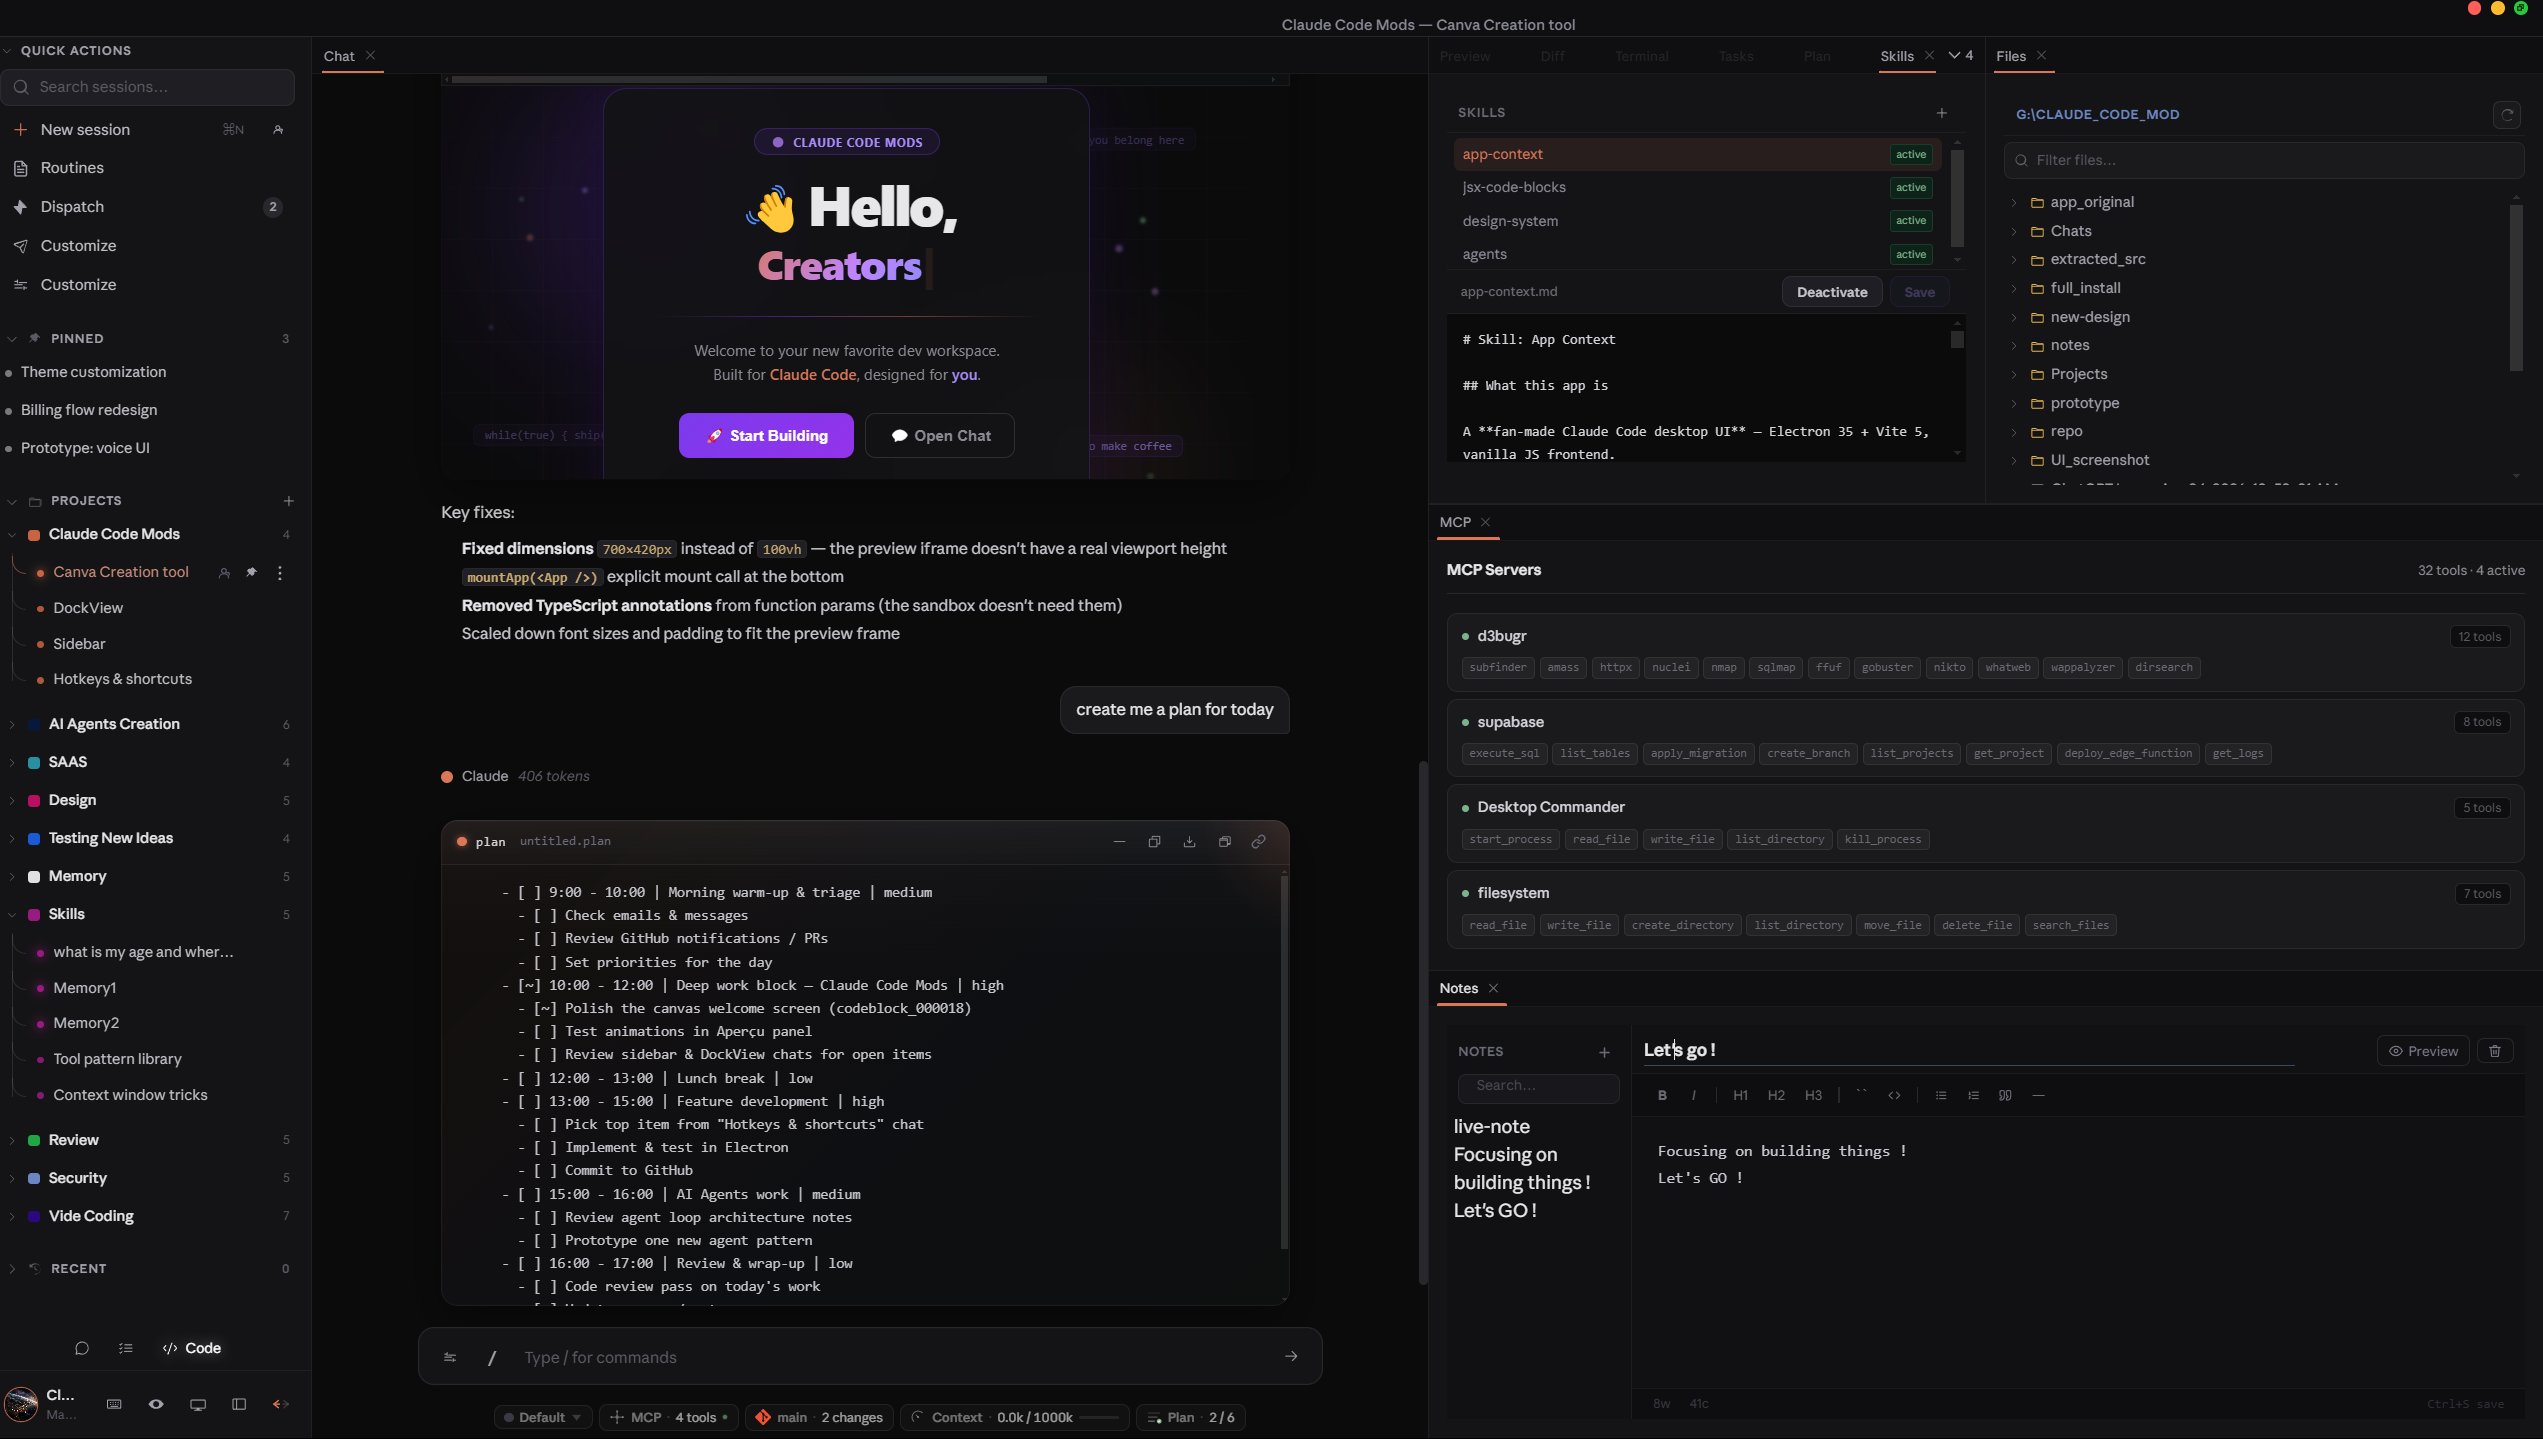The width and height of the screenshot is (2543, 1439).
Task: Open slash commands in the message box
Action: [492, 1357]
